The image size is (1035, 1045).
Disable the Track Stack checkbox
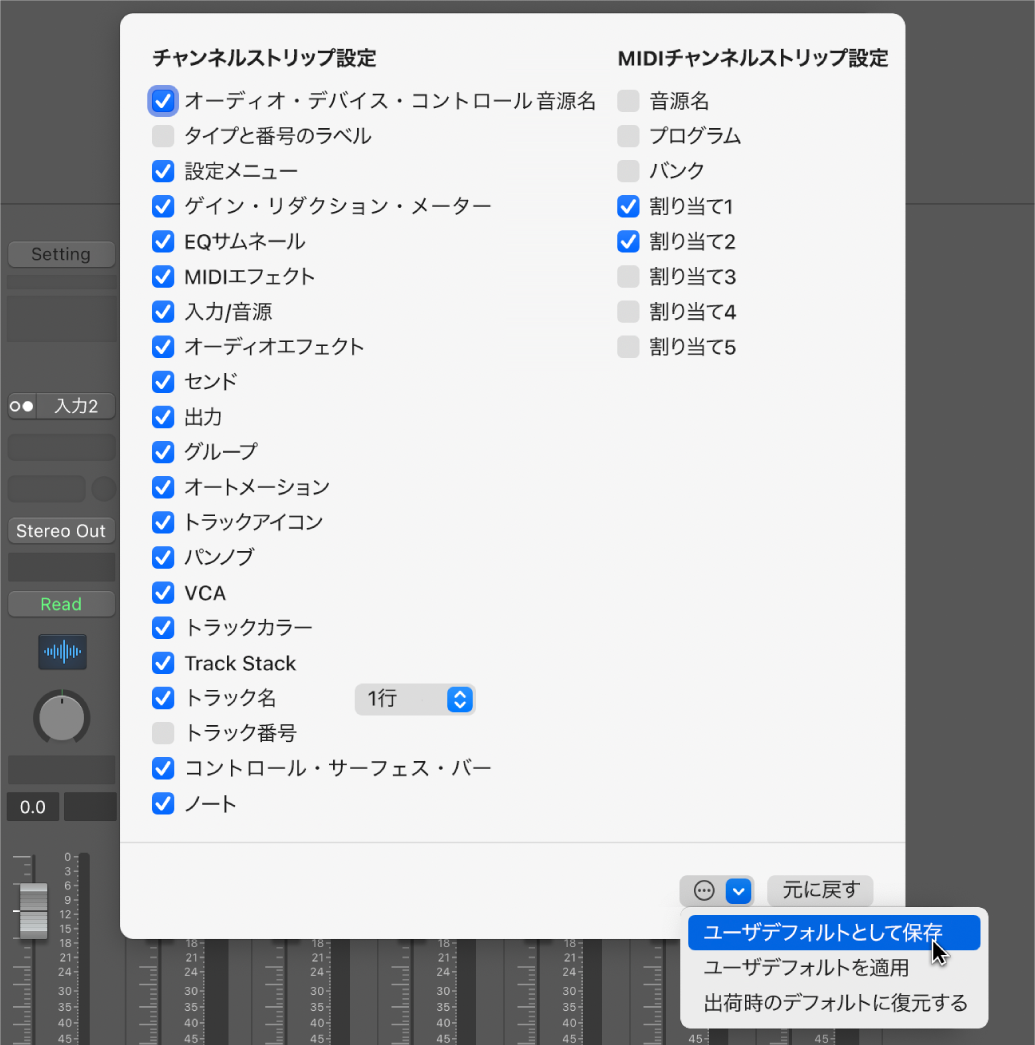pos(163,663)
